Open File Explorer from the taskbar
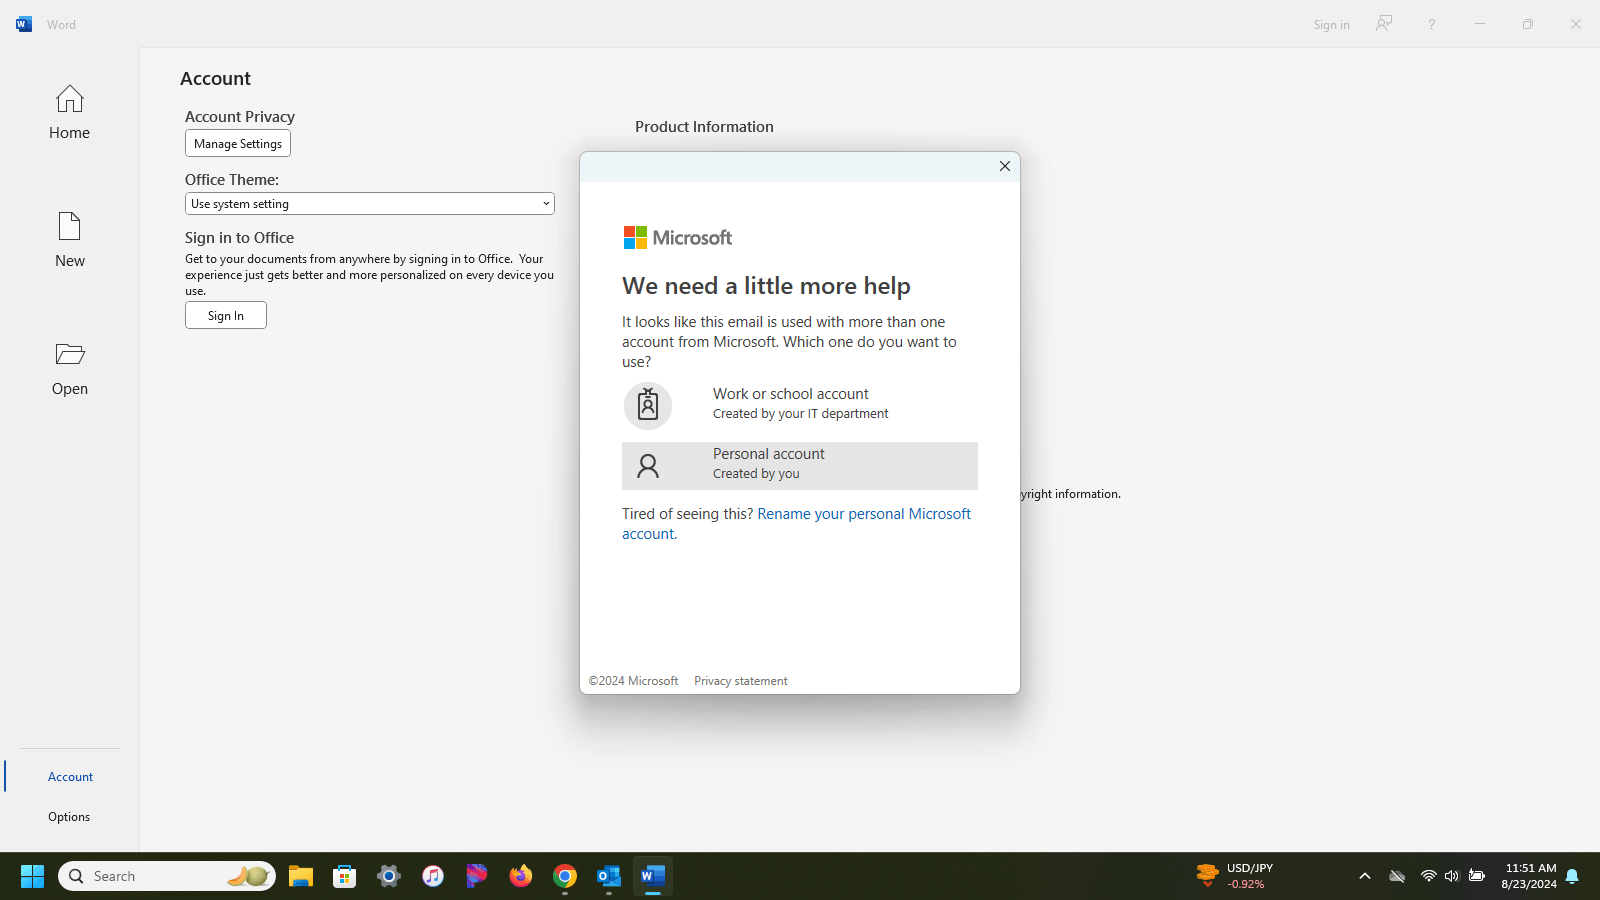This screenshot has width=1600, height=900. [x=301, y=876]
